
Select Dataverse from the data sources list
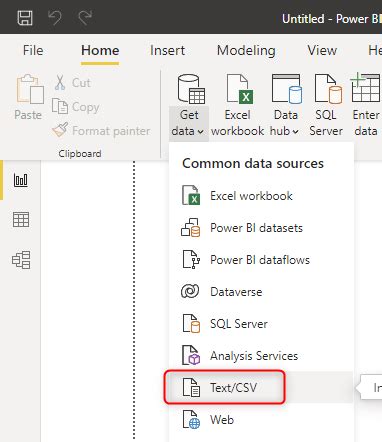tap(261, 292)
